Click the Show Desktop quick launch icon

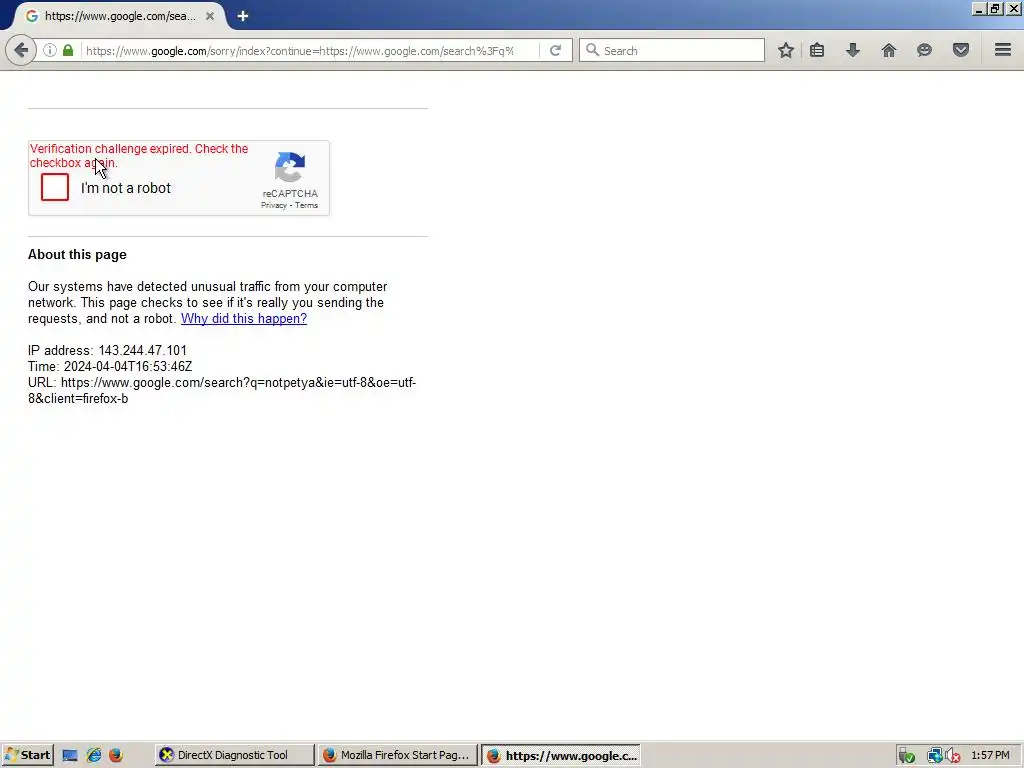[70, 756]
